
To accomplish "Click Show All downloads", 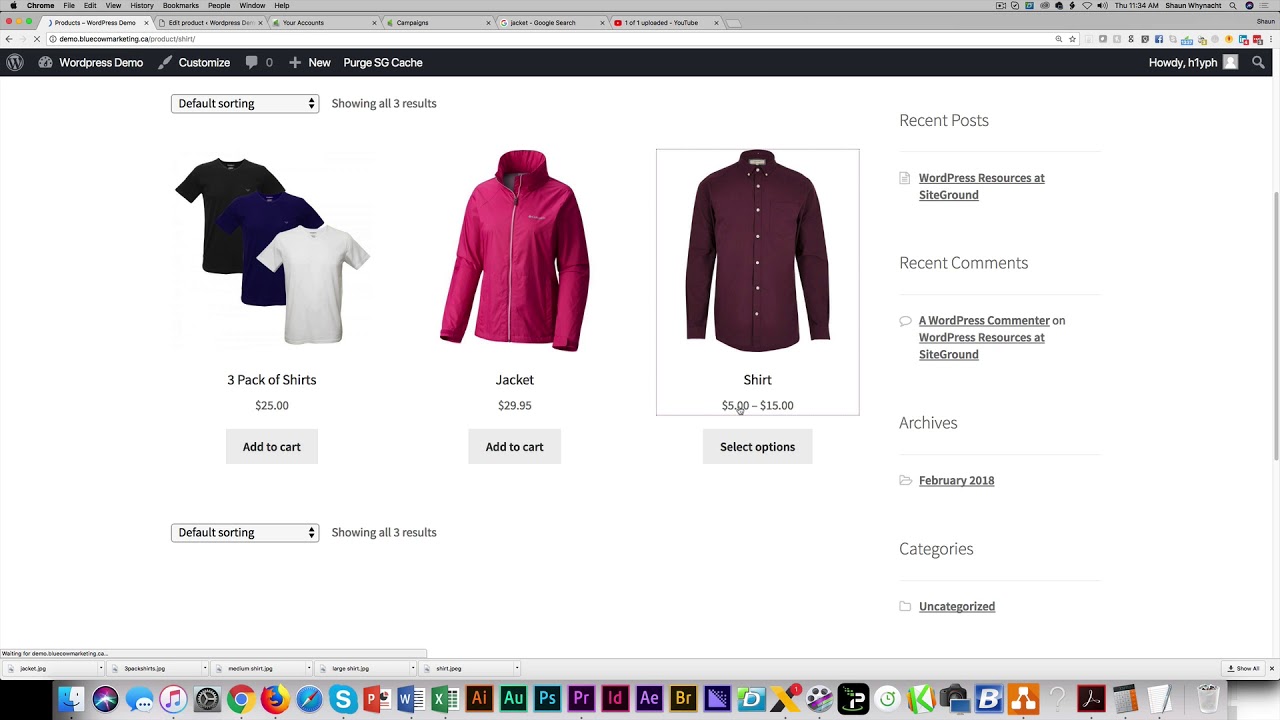I will (x=1244, y=668).
